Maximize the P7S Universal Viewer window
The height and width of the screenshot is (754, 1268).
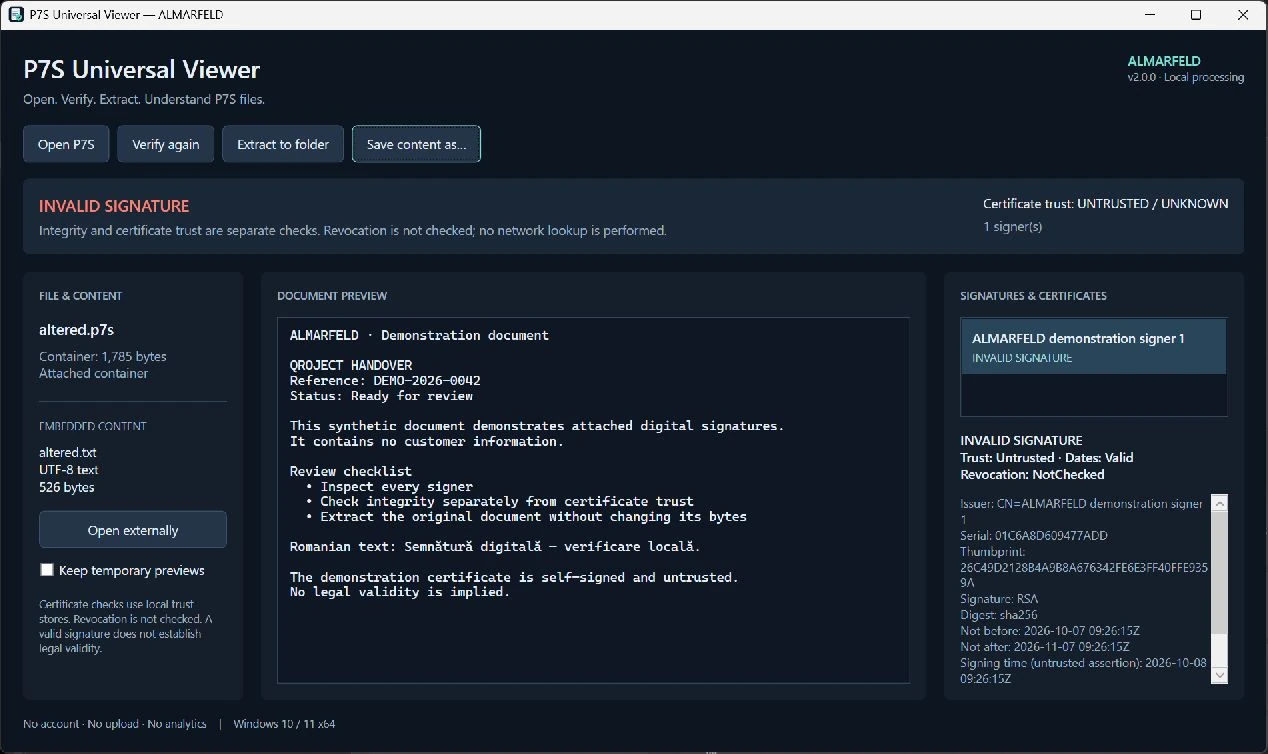(x=1196, y=15)
